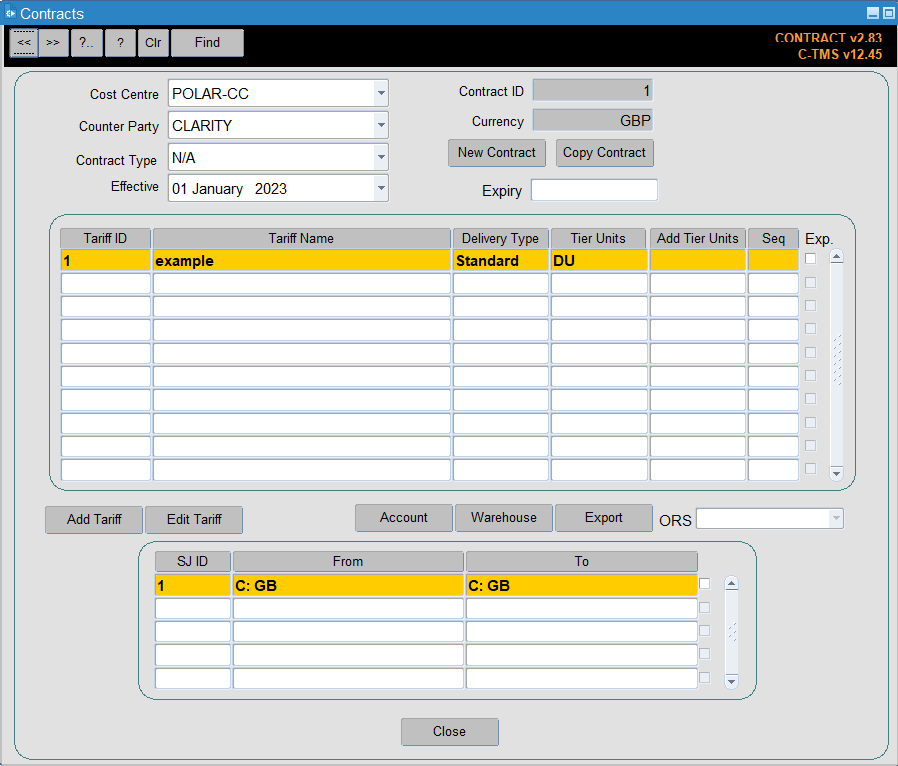
Task: Click the Export button
Action: click(x=604, y=518)
